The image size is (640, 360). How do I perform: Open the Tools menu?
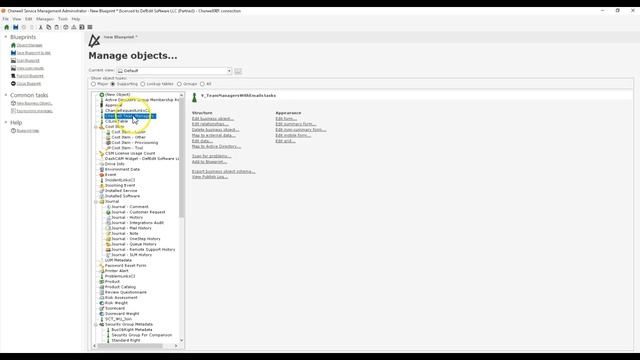(63, 19)
